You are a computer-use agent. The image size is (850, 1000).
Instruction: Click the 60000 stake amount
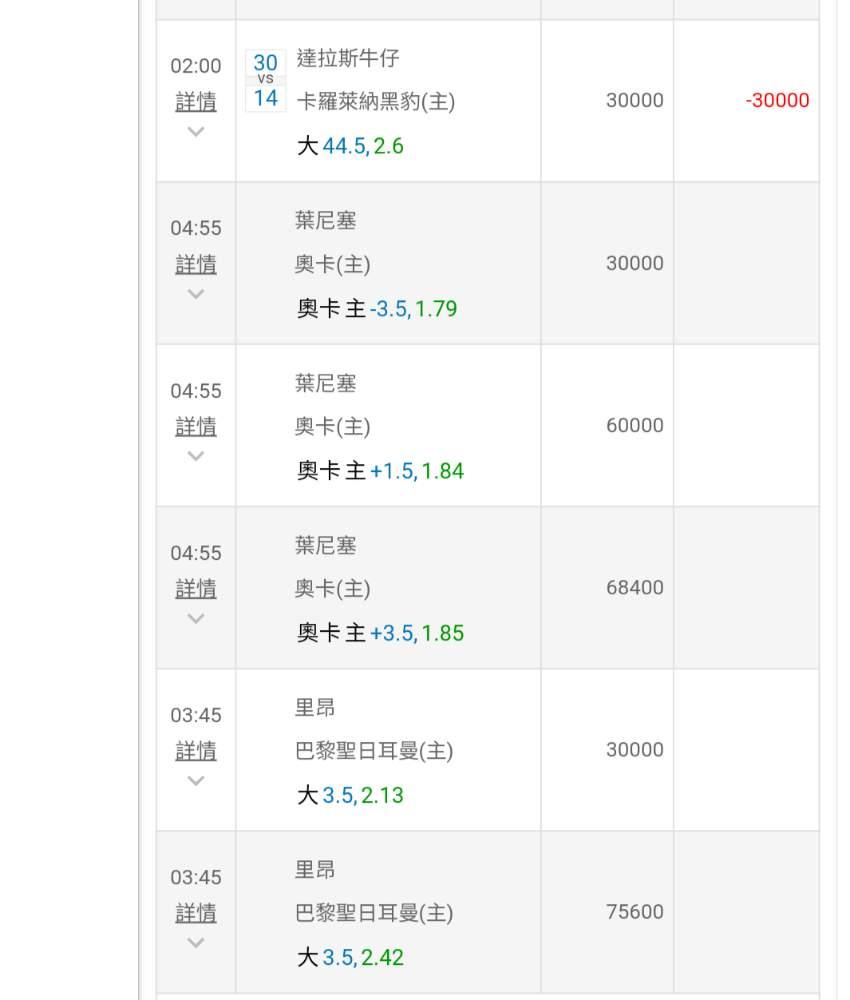click(634, 425)
